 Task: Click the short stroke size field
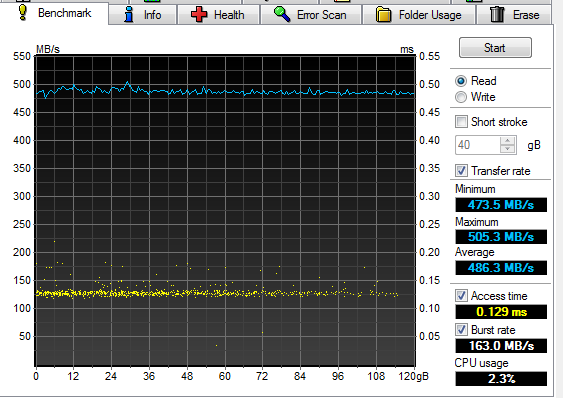pos(478,145)
